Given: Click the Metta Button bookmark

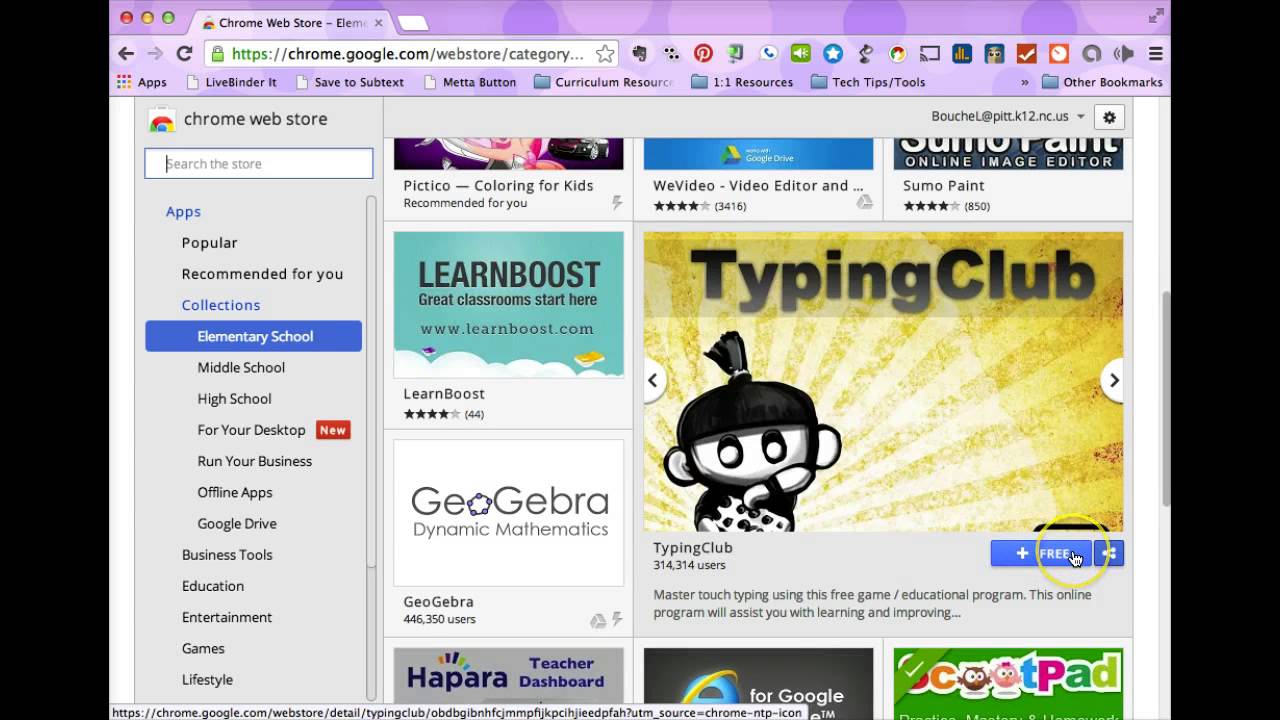Looking at the screenshot, I should 470,82.
